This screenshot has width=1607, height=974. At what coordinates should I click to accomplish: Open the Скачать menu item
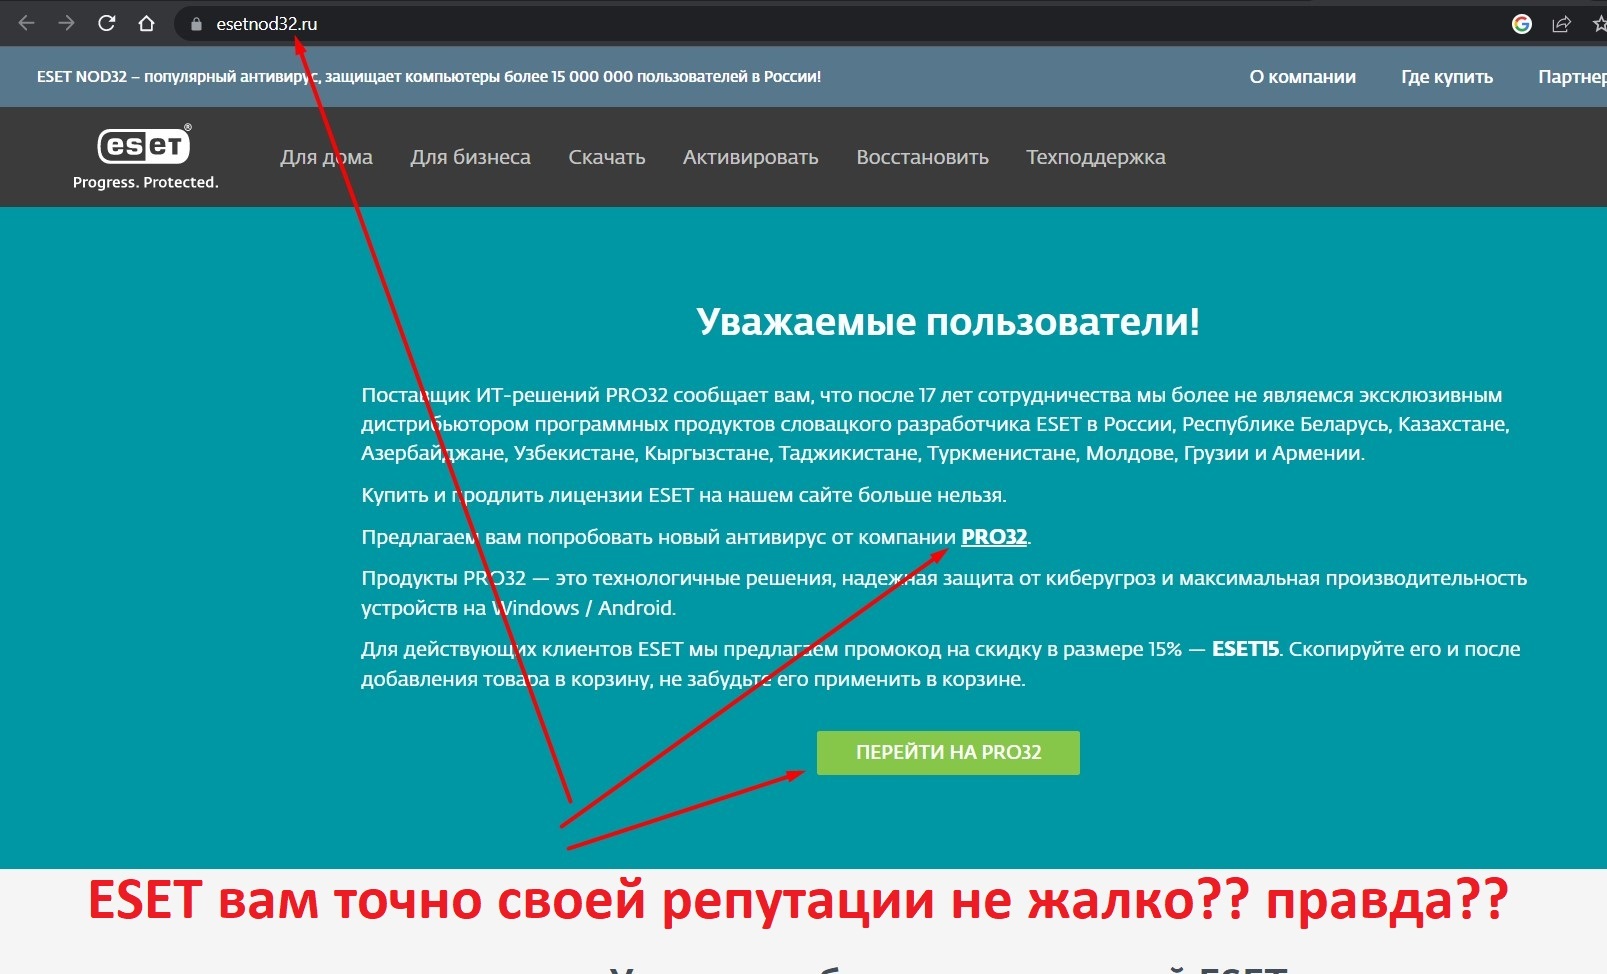pos(607,157)
